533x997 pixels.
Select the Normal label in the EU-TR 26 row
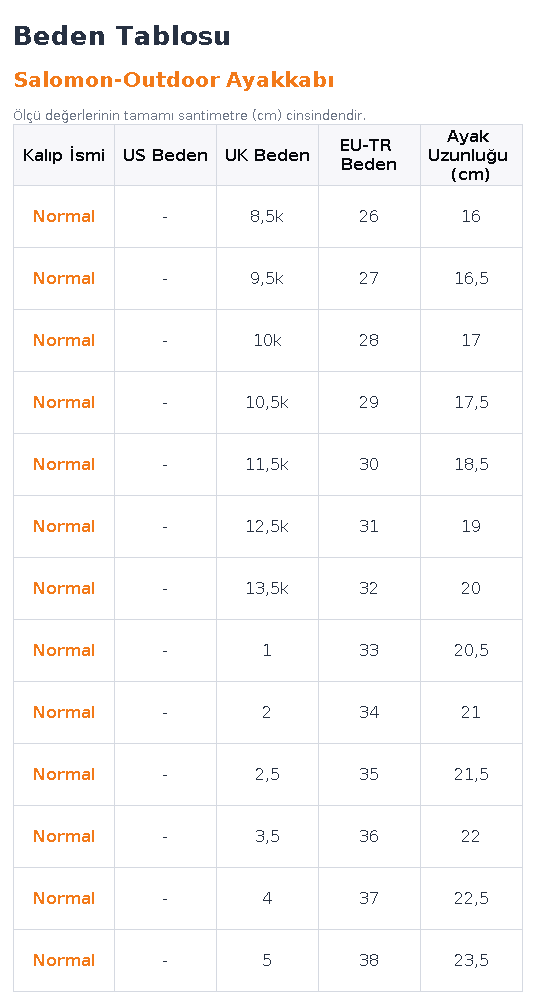click(x=64, y=216)
